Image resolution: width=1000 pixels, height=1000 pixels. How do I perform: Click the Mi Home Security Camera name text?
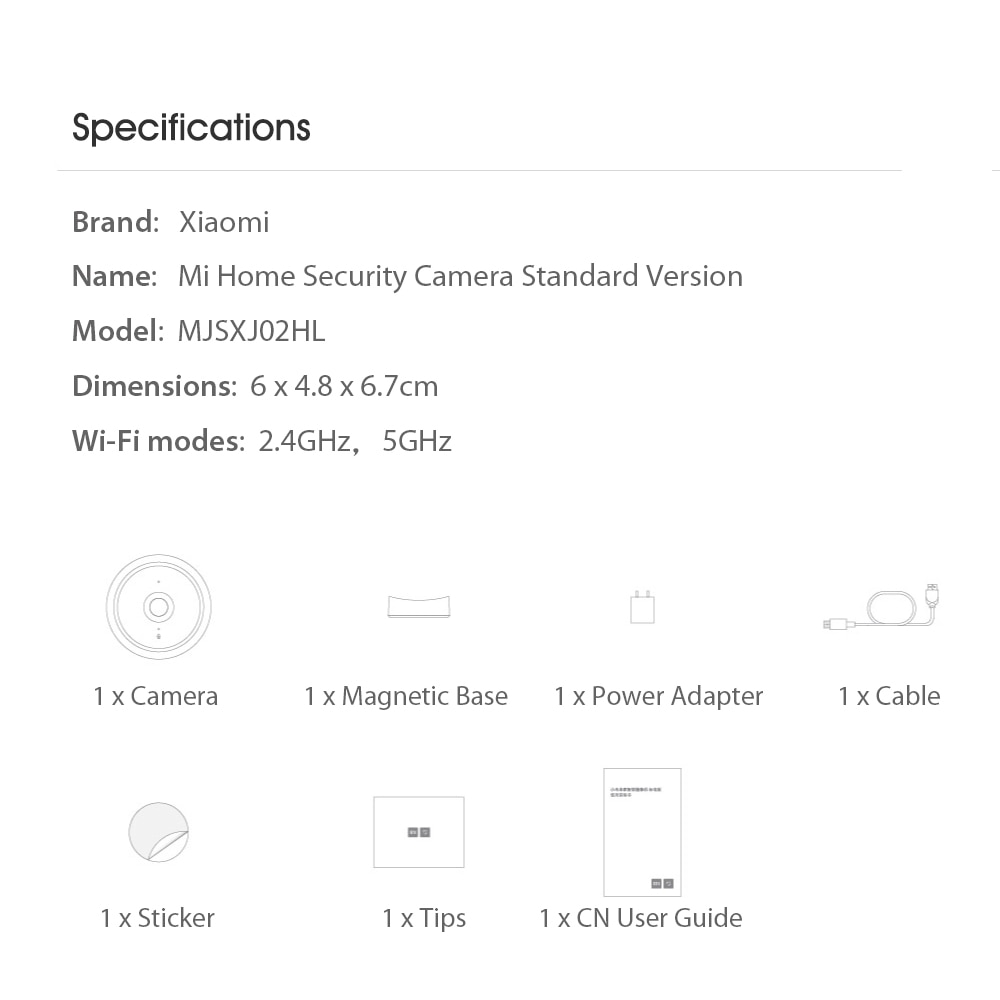460,277
